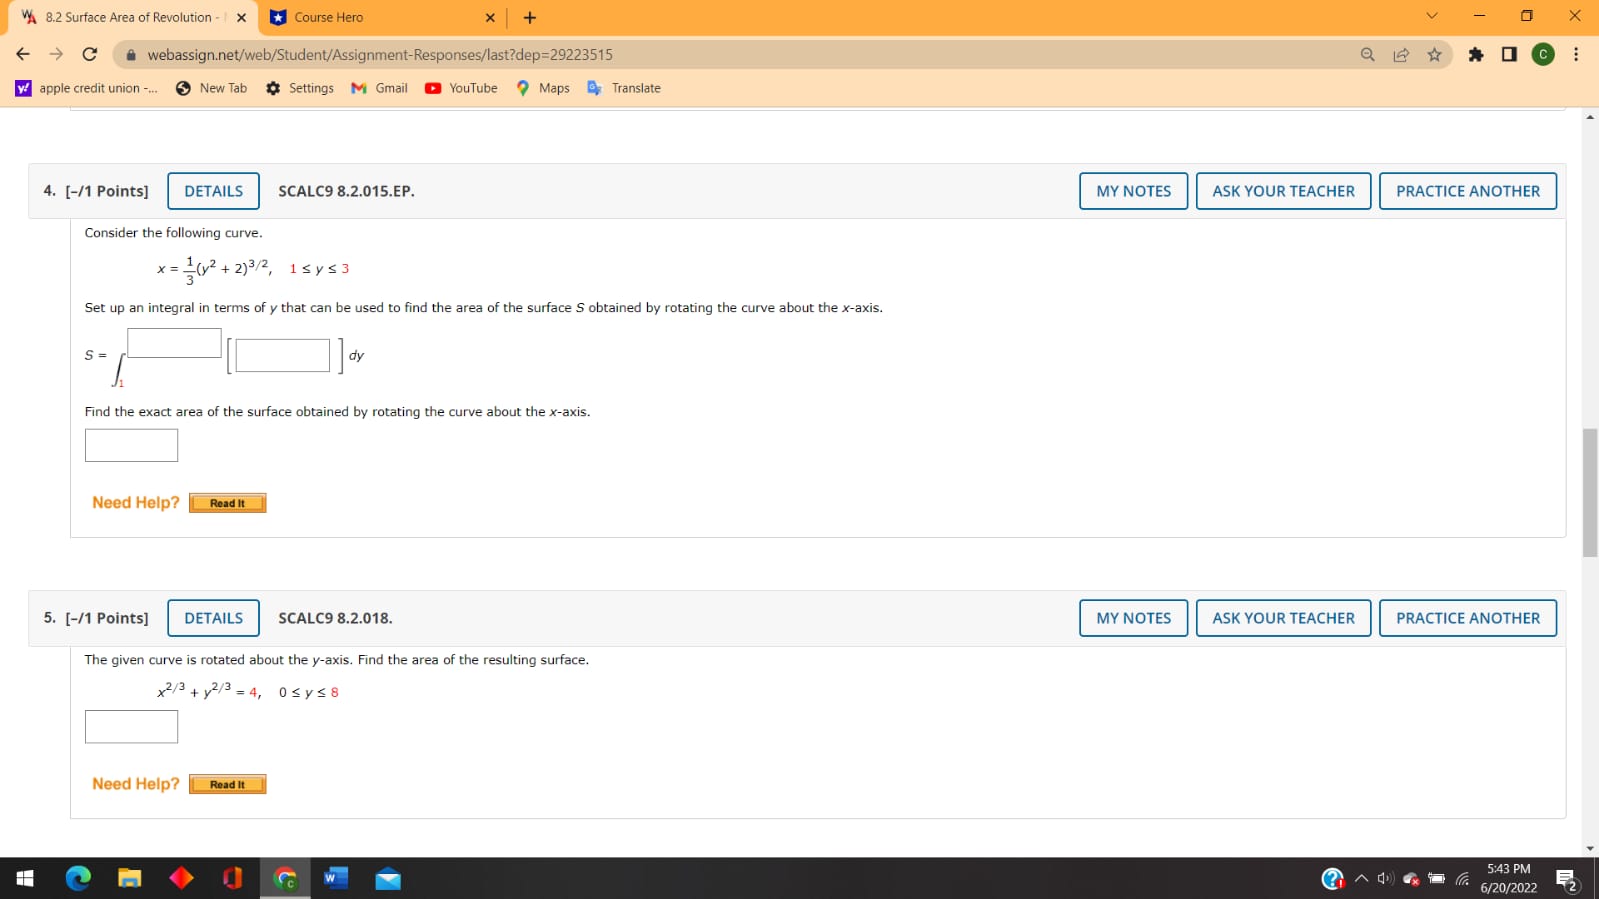Check battery status in system tray
Viewport: 1599px width, 899px height.
pyautogui.click(x=1436, y=879)
